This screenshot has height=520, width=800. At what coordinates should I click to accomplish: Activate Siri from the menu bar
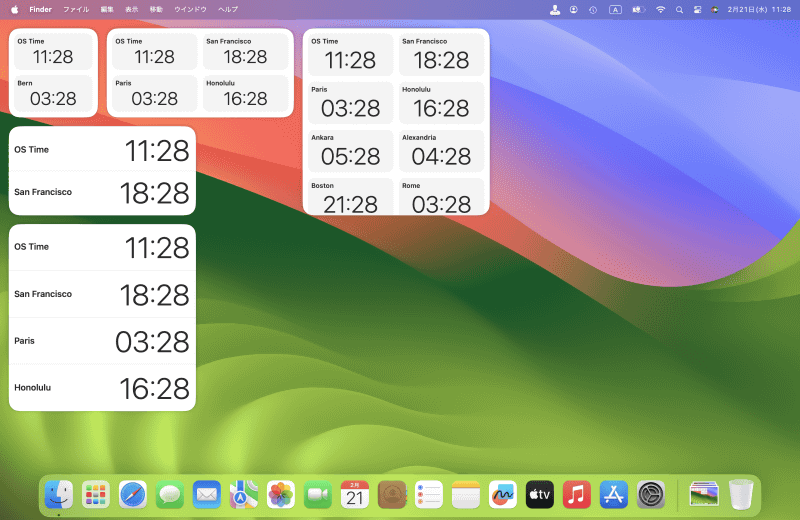pos(715,9)
